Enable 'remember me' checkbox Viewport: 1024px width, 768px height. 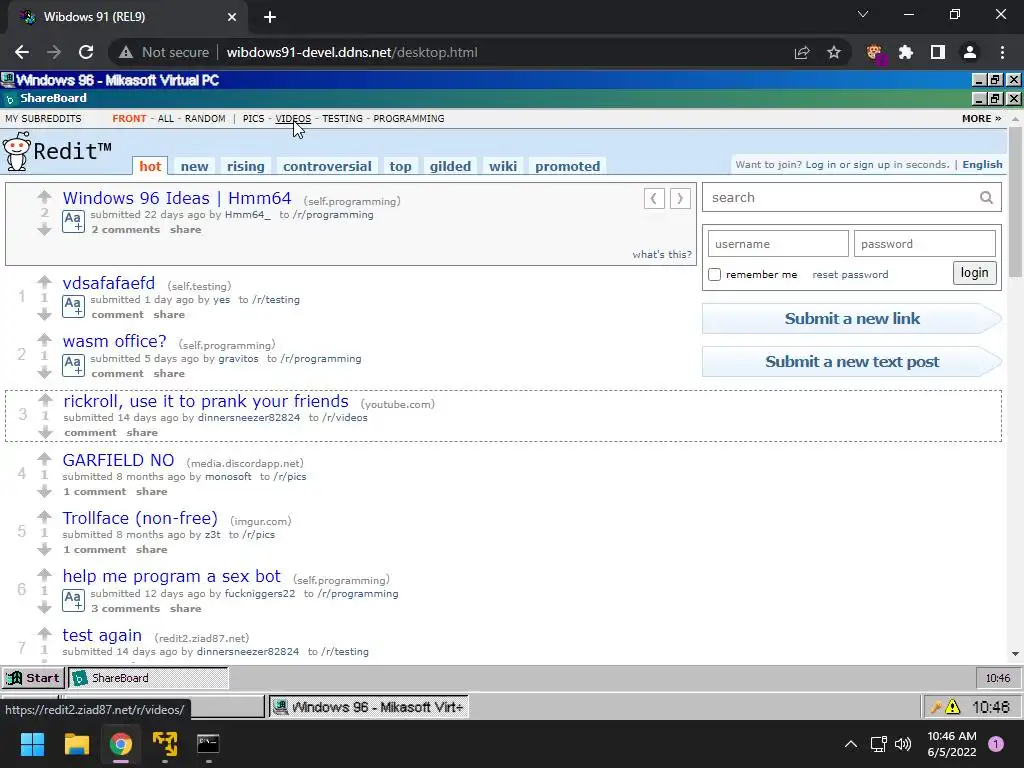point(714,274)
